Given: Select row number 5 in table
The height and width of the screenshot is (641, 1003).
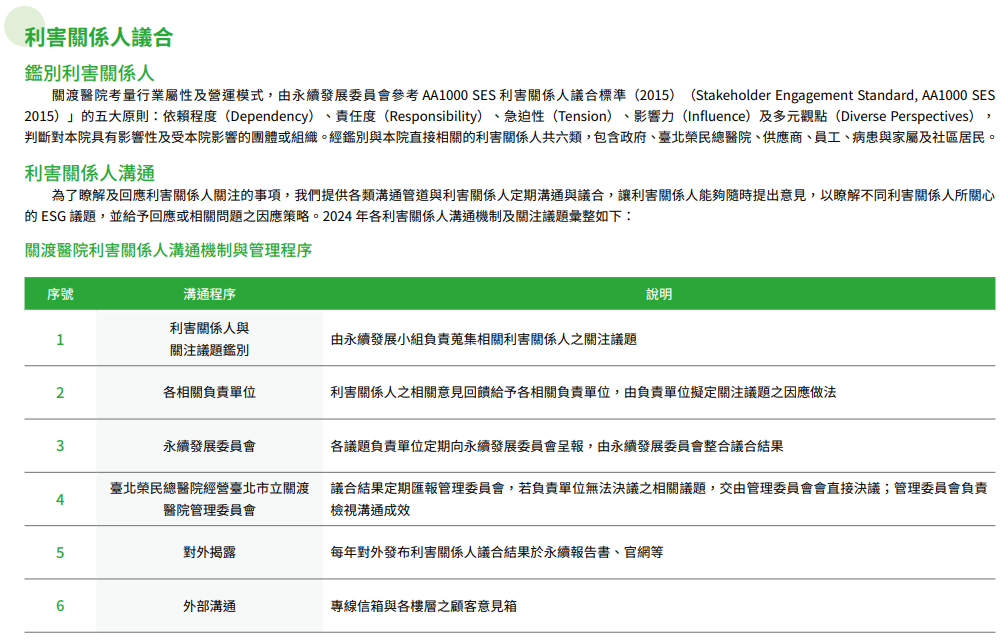Looking at the screenshot, I should (60, 553).
